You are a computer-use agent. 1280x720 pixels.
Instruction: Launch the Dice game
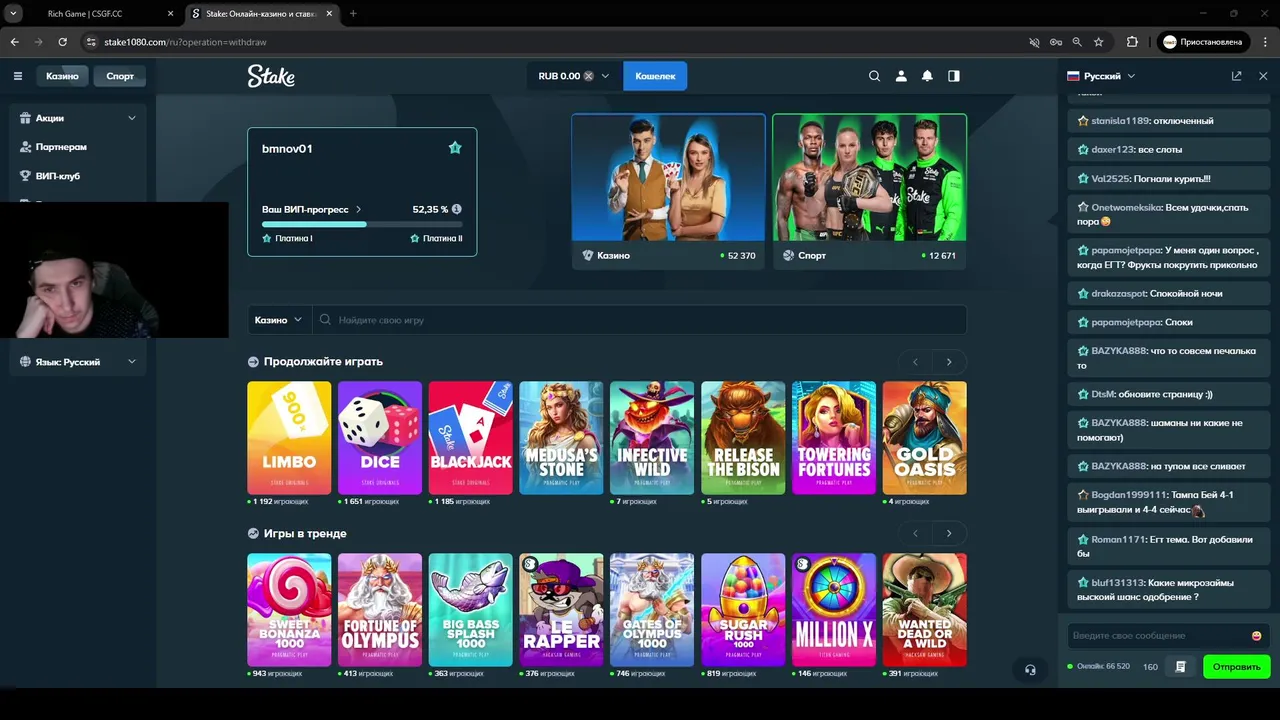point(380,438)
